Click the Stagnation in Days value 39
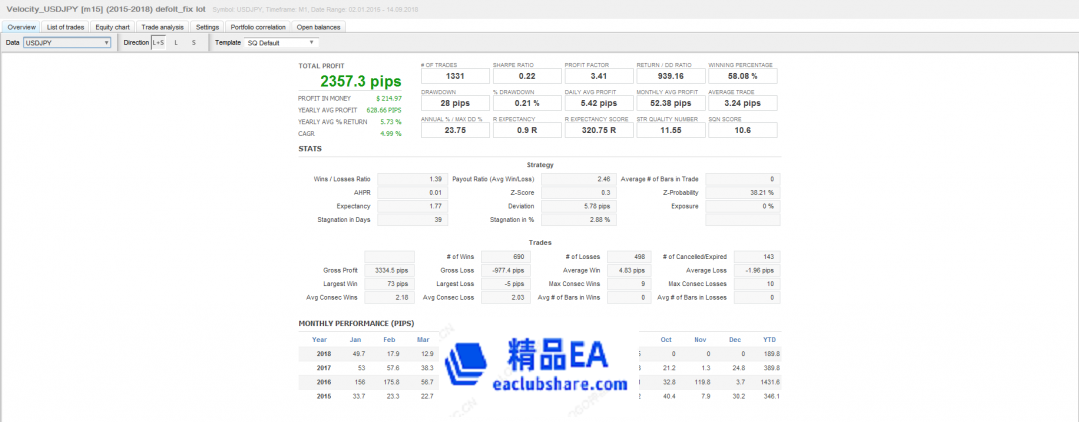Screen dimensions: 1079x422 [413, 220]
